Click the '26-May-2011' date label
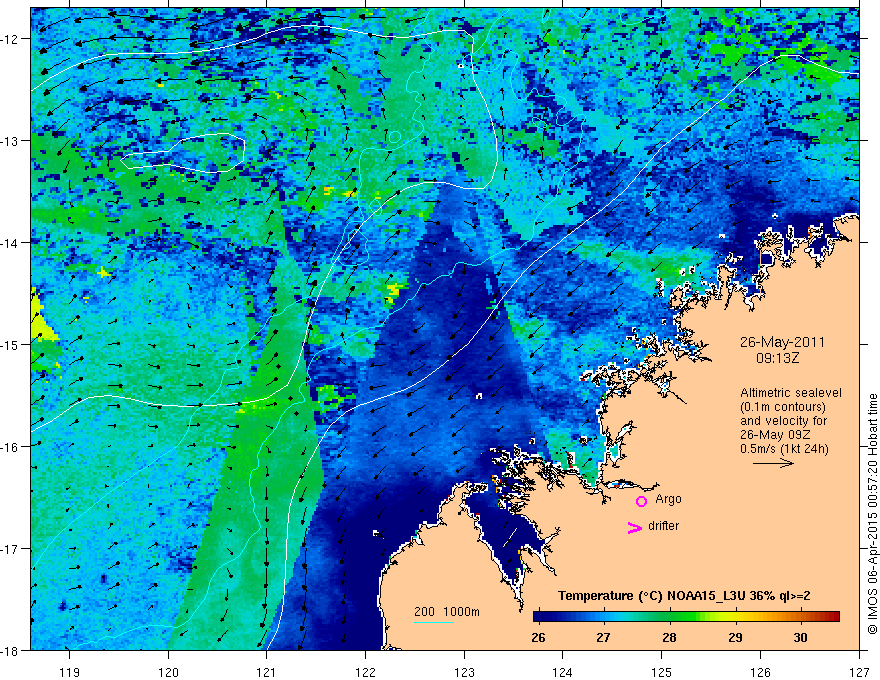 (x=782, y=342)
